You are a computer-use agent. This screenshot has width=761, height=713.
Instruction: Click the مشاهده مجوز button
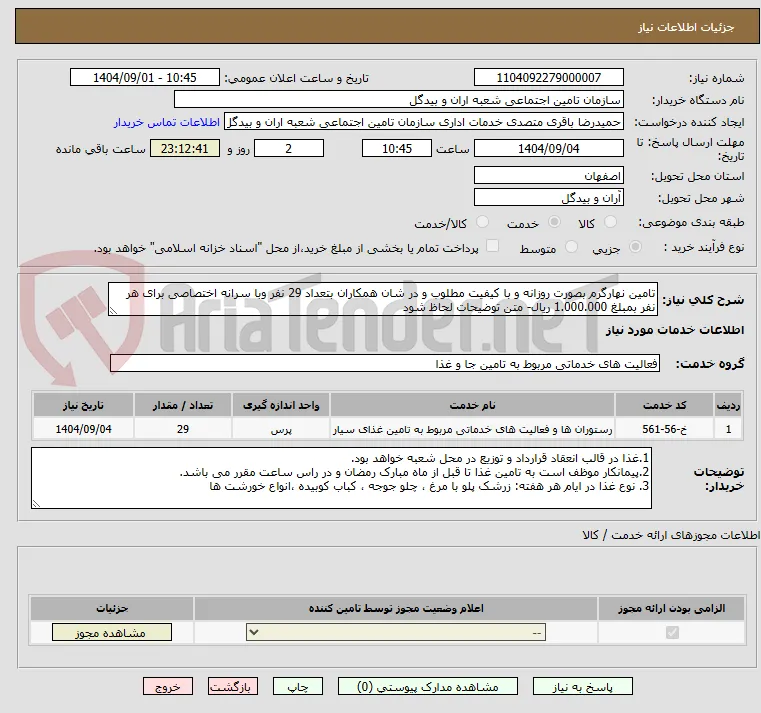coord(112,632)
